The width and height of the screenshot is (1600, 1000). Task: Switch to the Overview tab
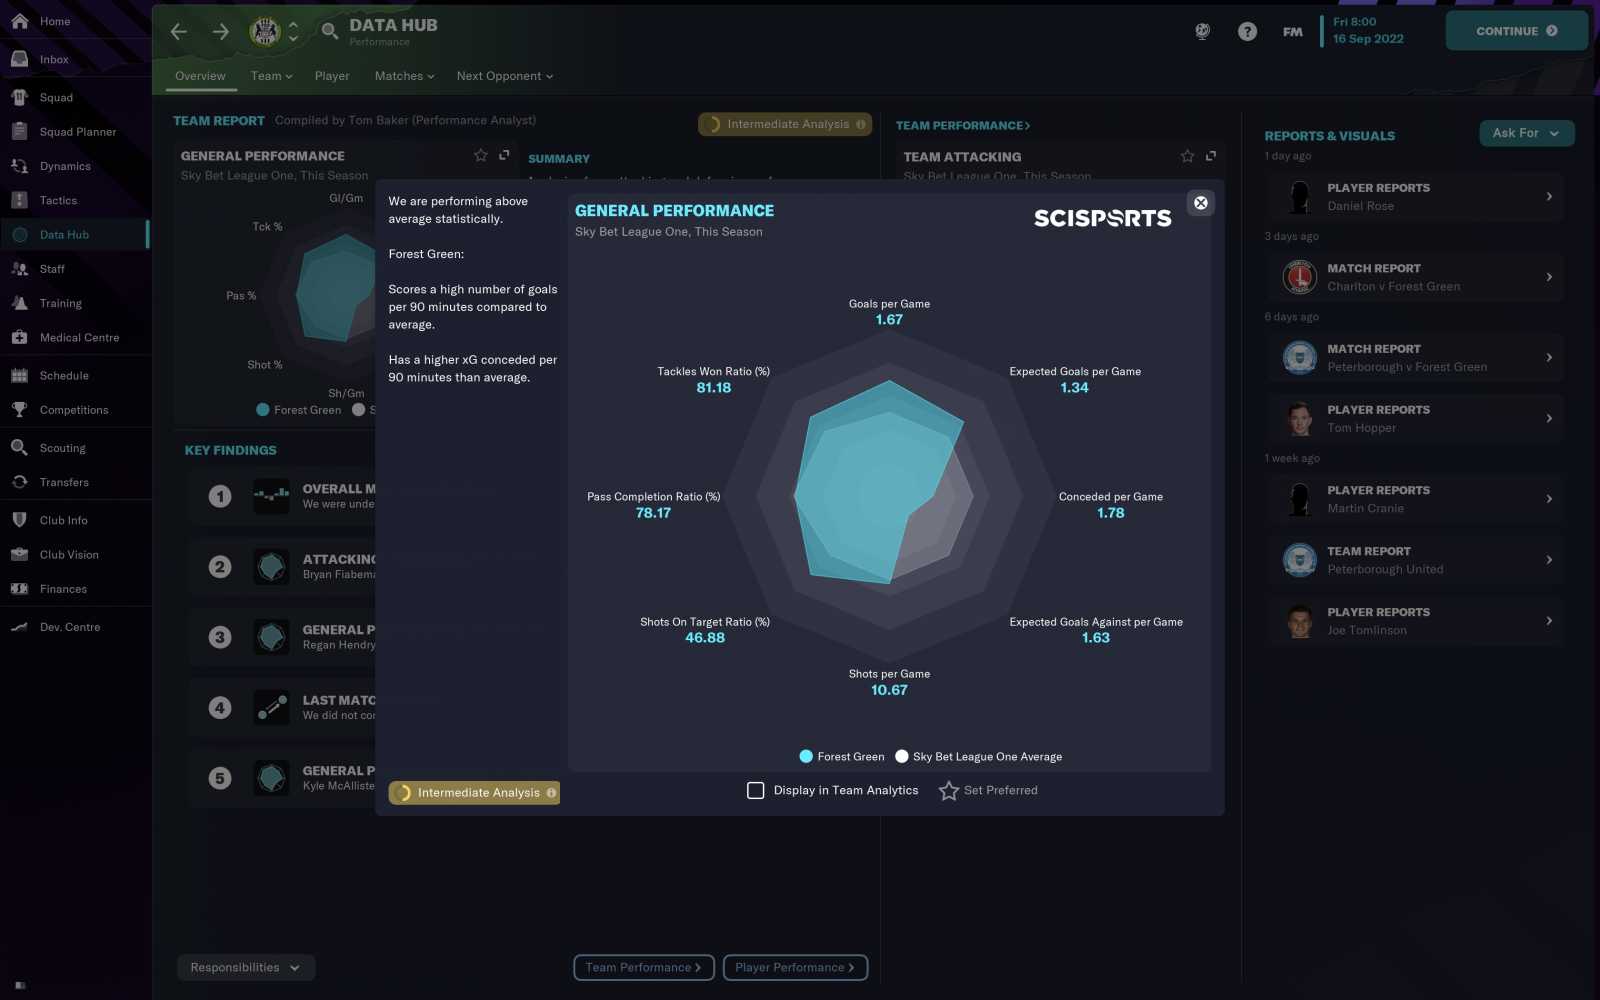click(200, 76)
